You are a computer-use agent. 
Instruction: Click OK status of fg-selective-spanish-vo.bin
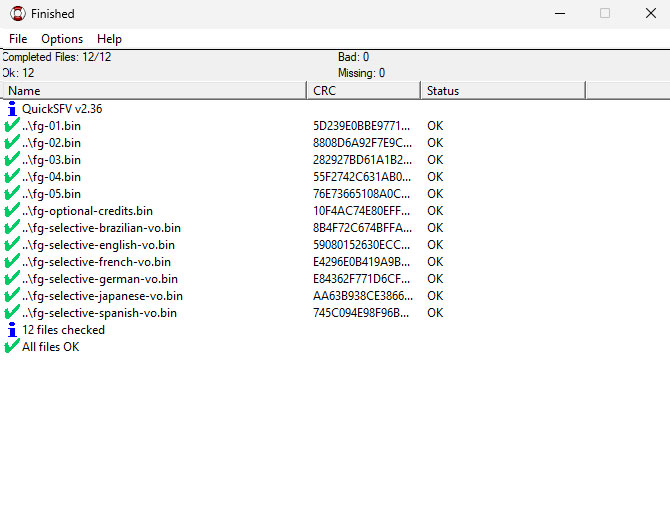pos(435,313)
